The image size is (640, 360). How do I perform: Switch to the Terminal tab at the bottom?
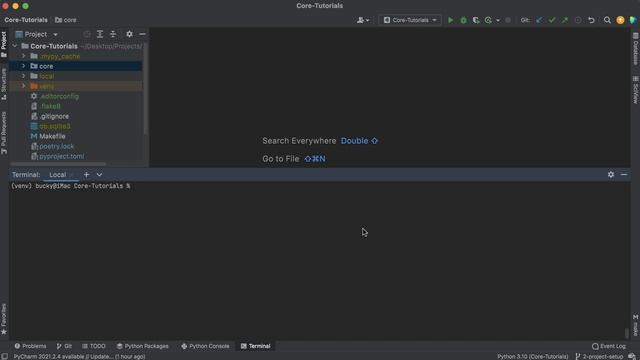(x=256, y=346)
